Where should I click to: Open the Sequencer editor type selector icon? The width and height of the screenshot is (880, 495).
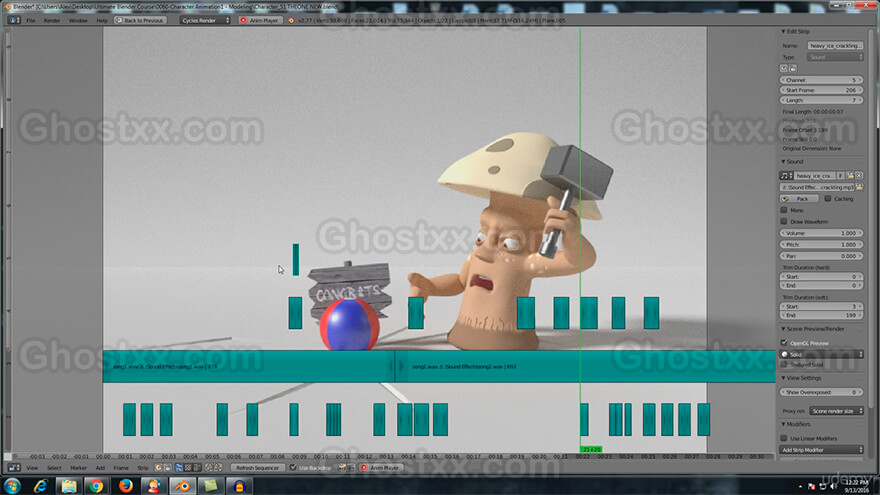click(13, 468)
